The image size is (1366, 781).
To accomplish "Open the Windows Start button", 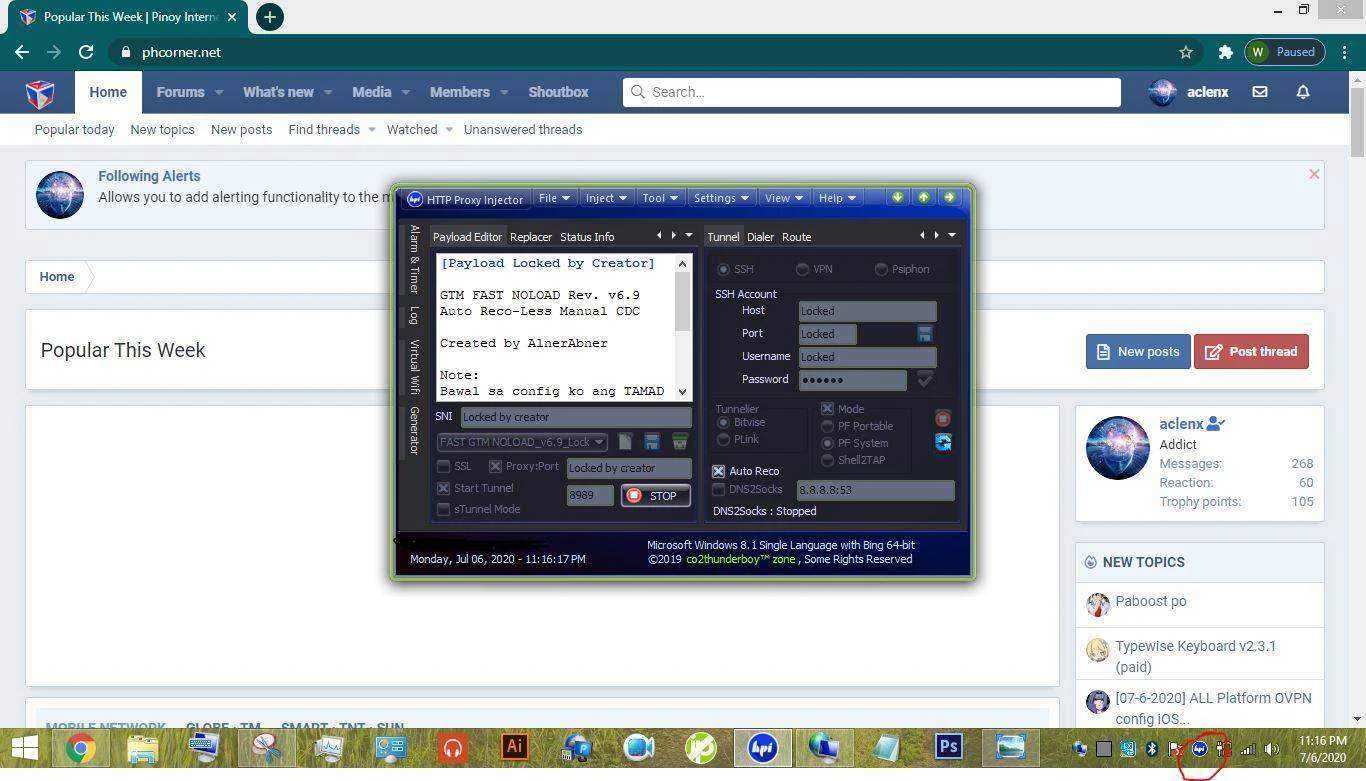I will 24,748.
